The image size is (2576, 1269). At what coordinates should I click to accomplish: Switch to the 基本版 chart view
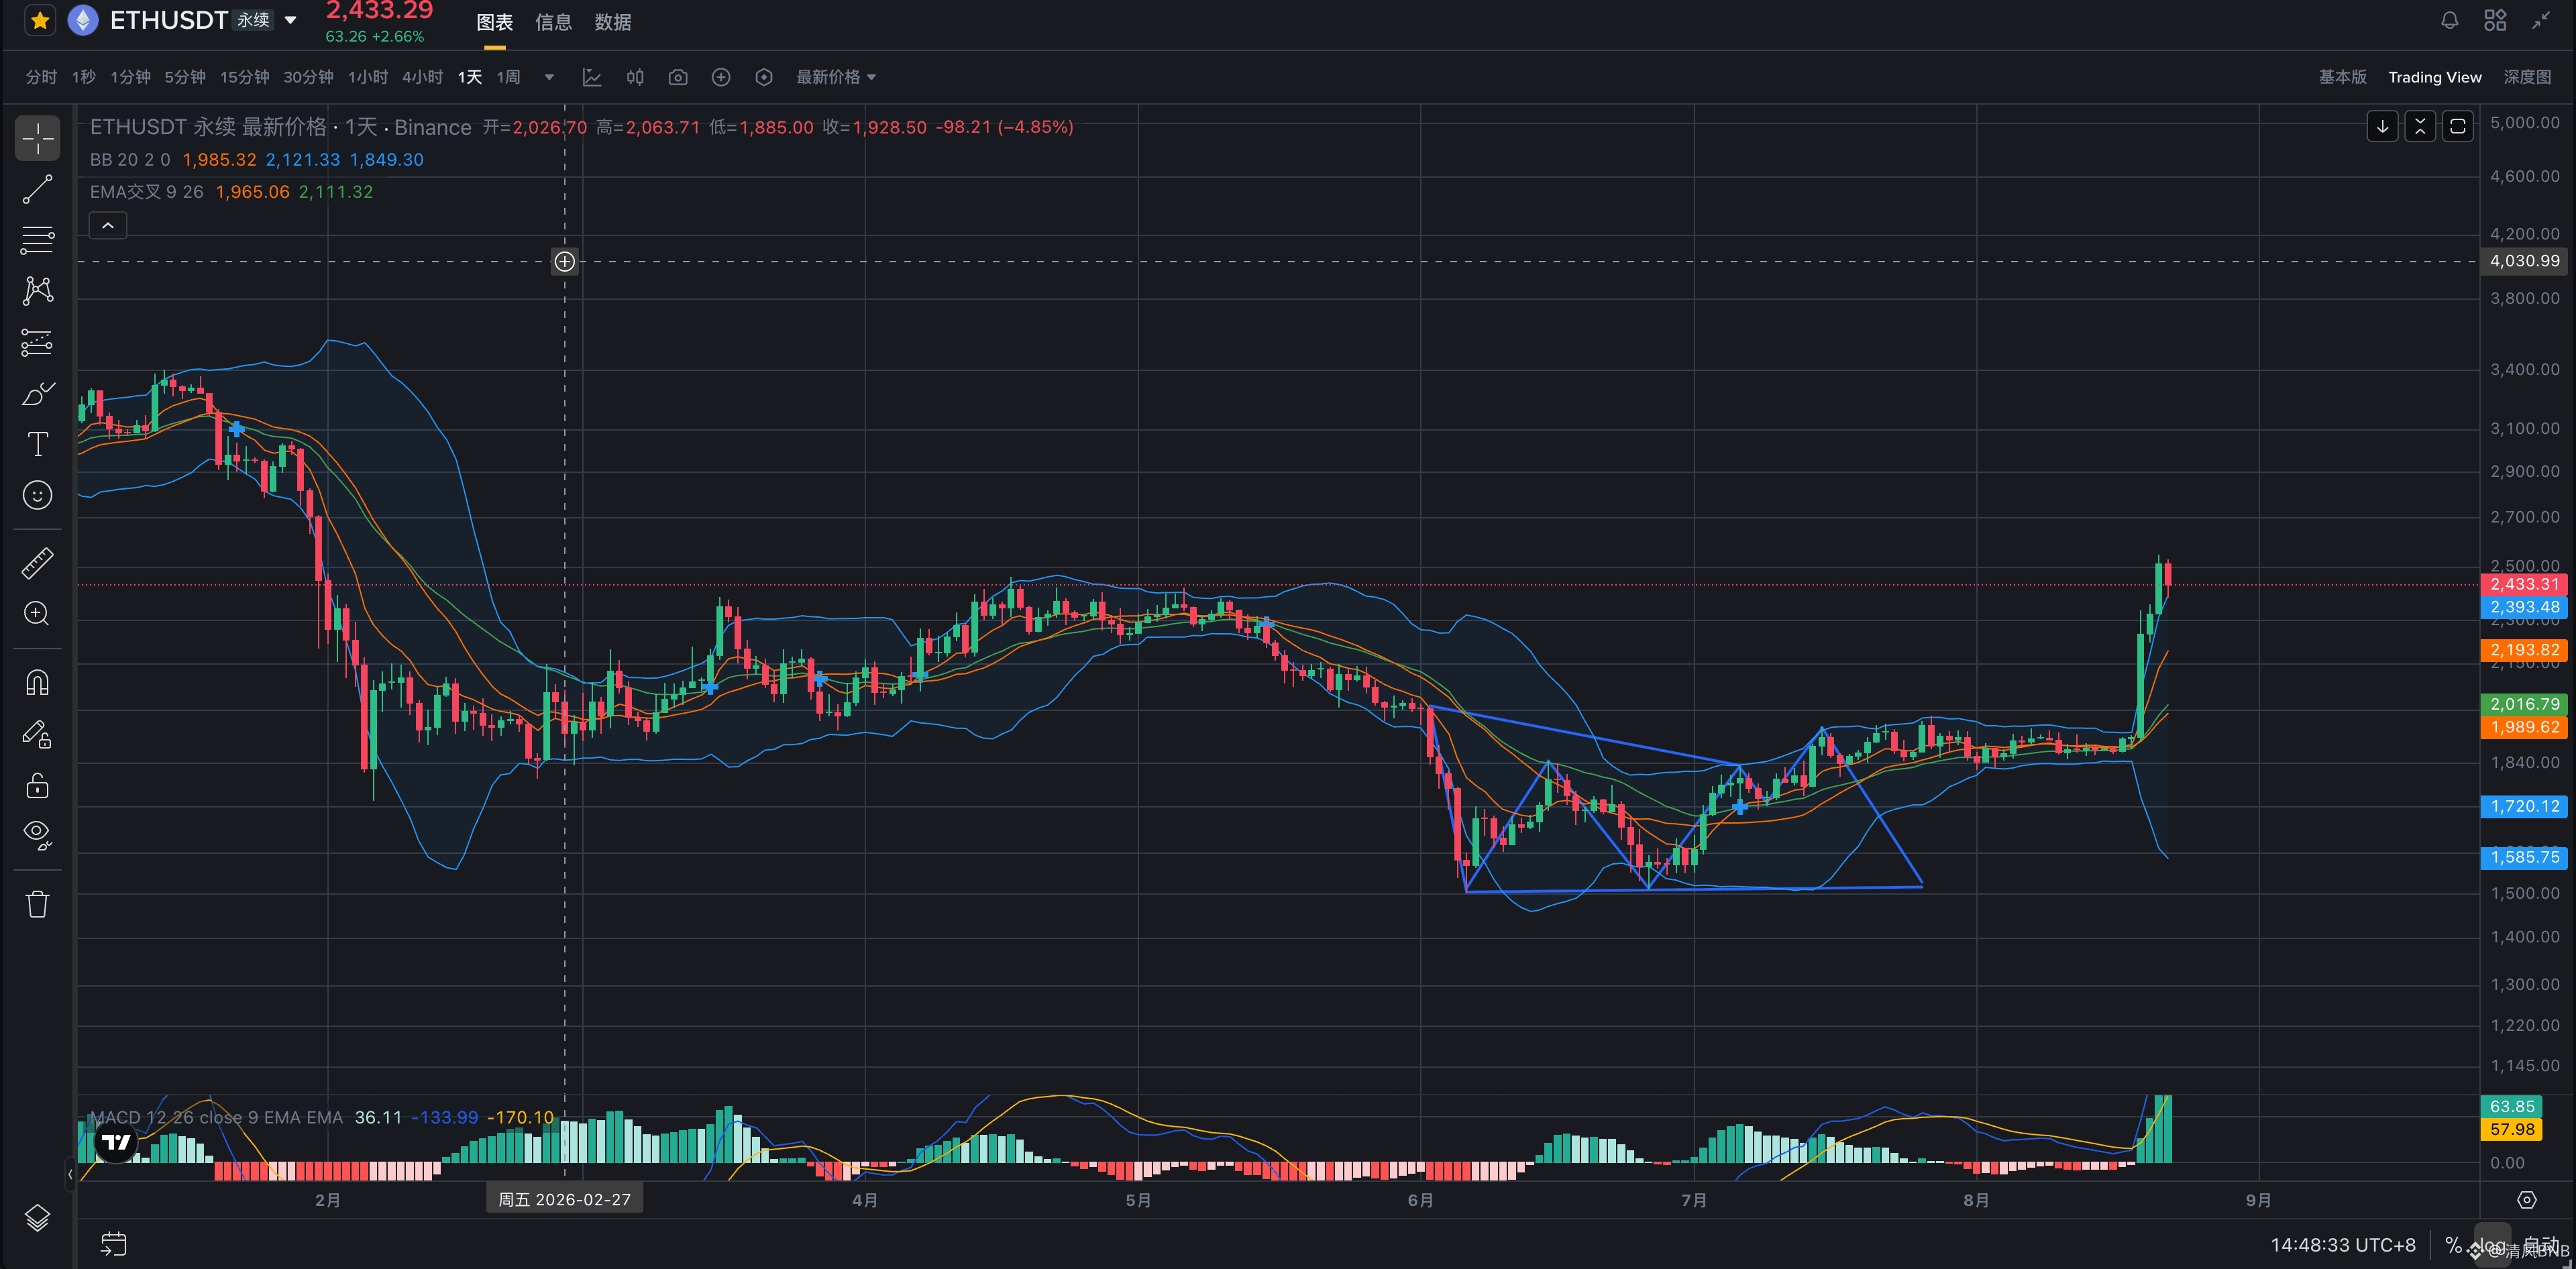click(x=2342, y=77)
